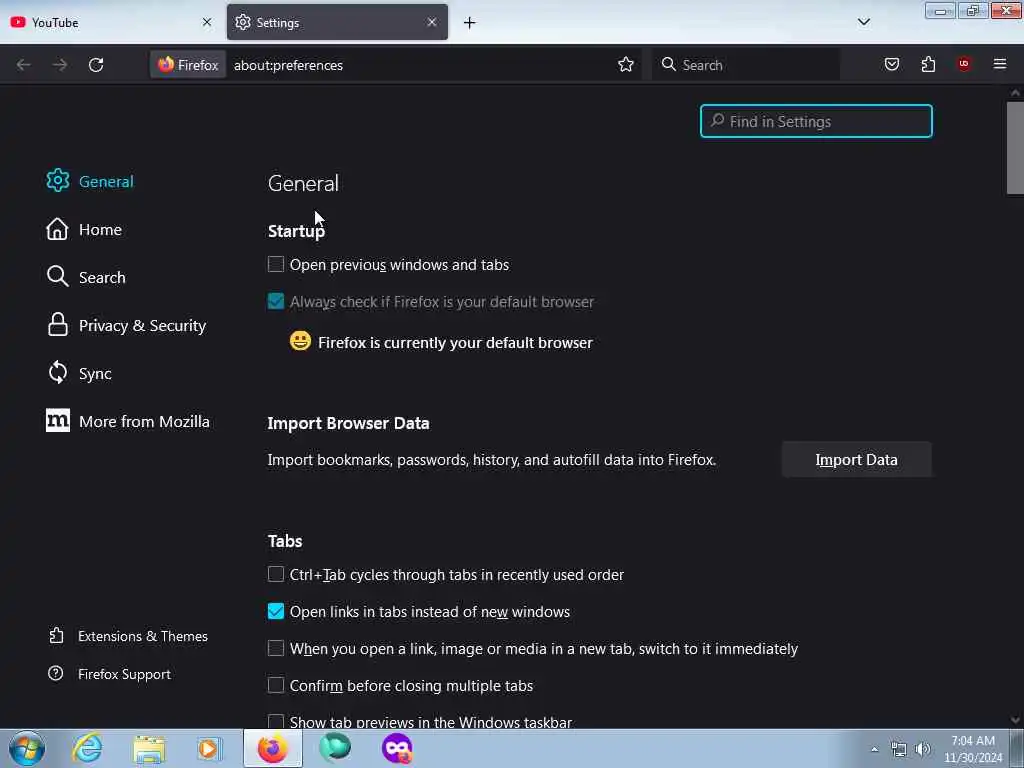Open the Firefox application hamburger menu
This screenshot has width=1024, height=768.
coord(1000,64)
